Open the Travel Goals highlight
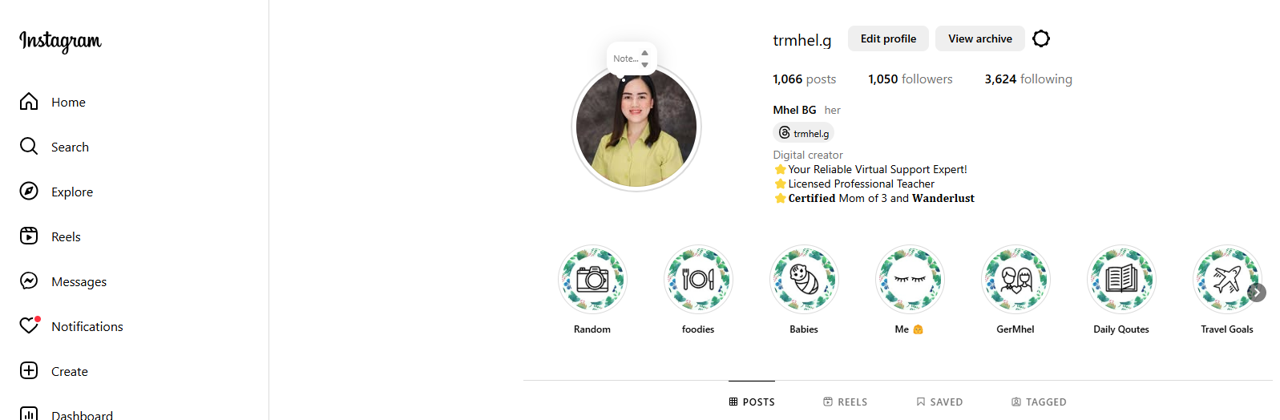 coord(1226,291)
